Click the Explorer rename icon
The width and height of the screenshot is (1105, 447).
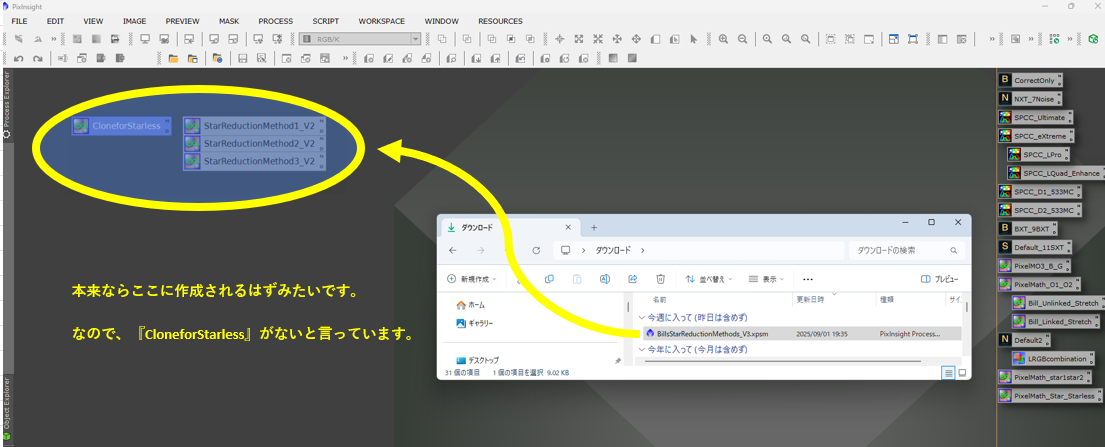pyautogui.click(x=604, y=279)
